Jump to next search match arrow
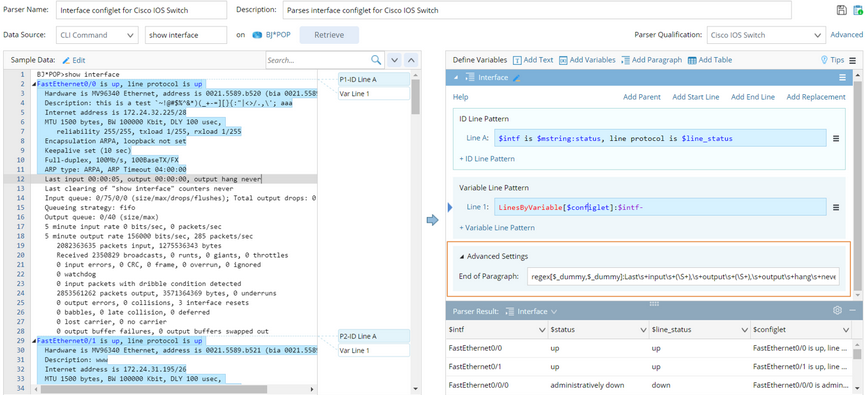This screenshot has height=395, width=865. coord(394,60)
